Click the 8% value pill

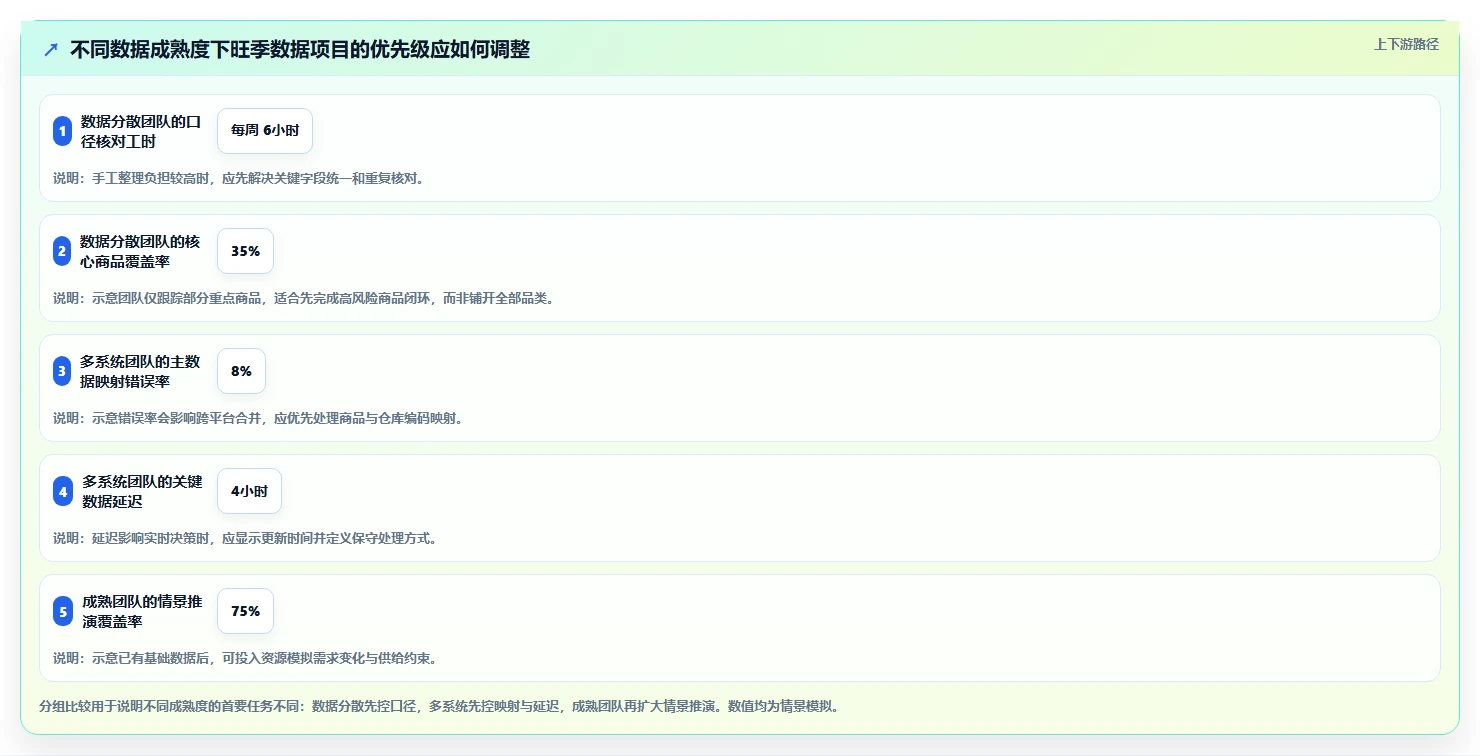point(241,371)
